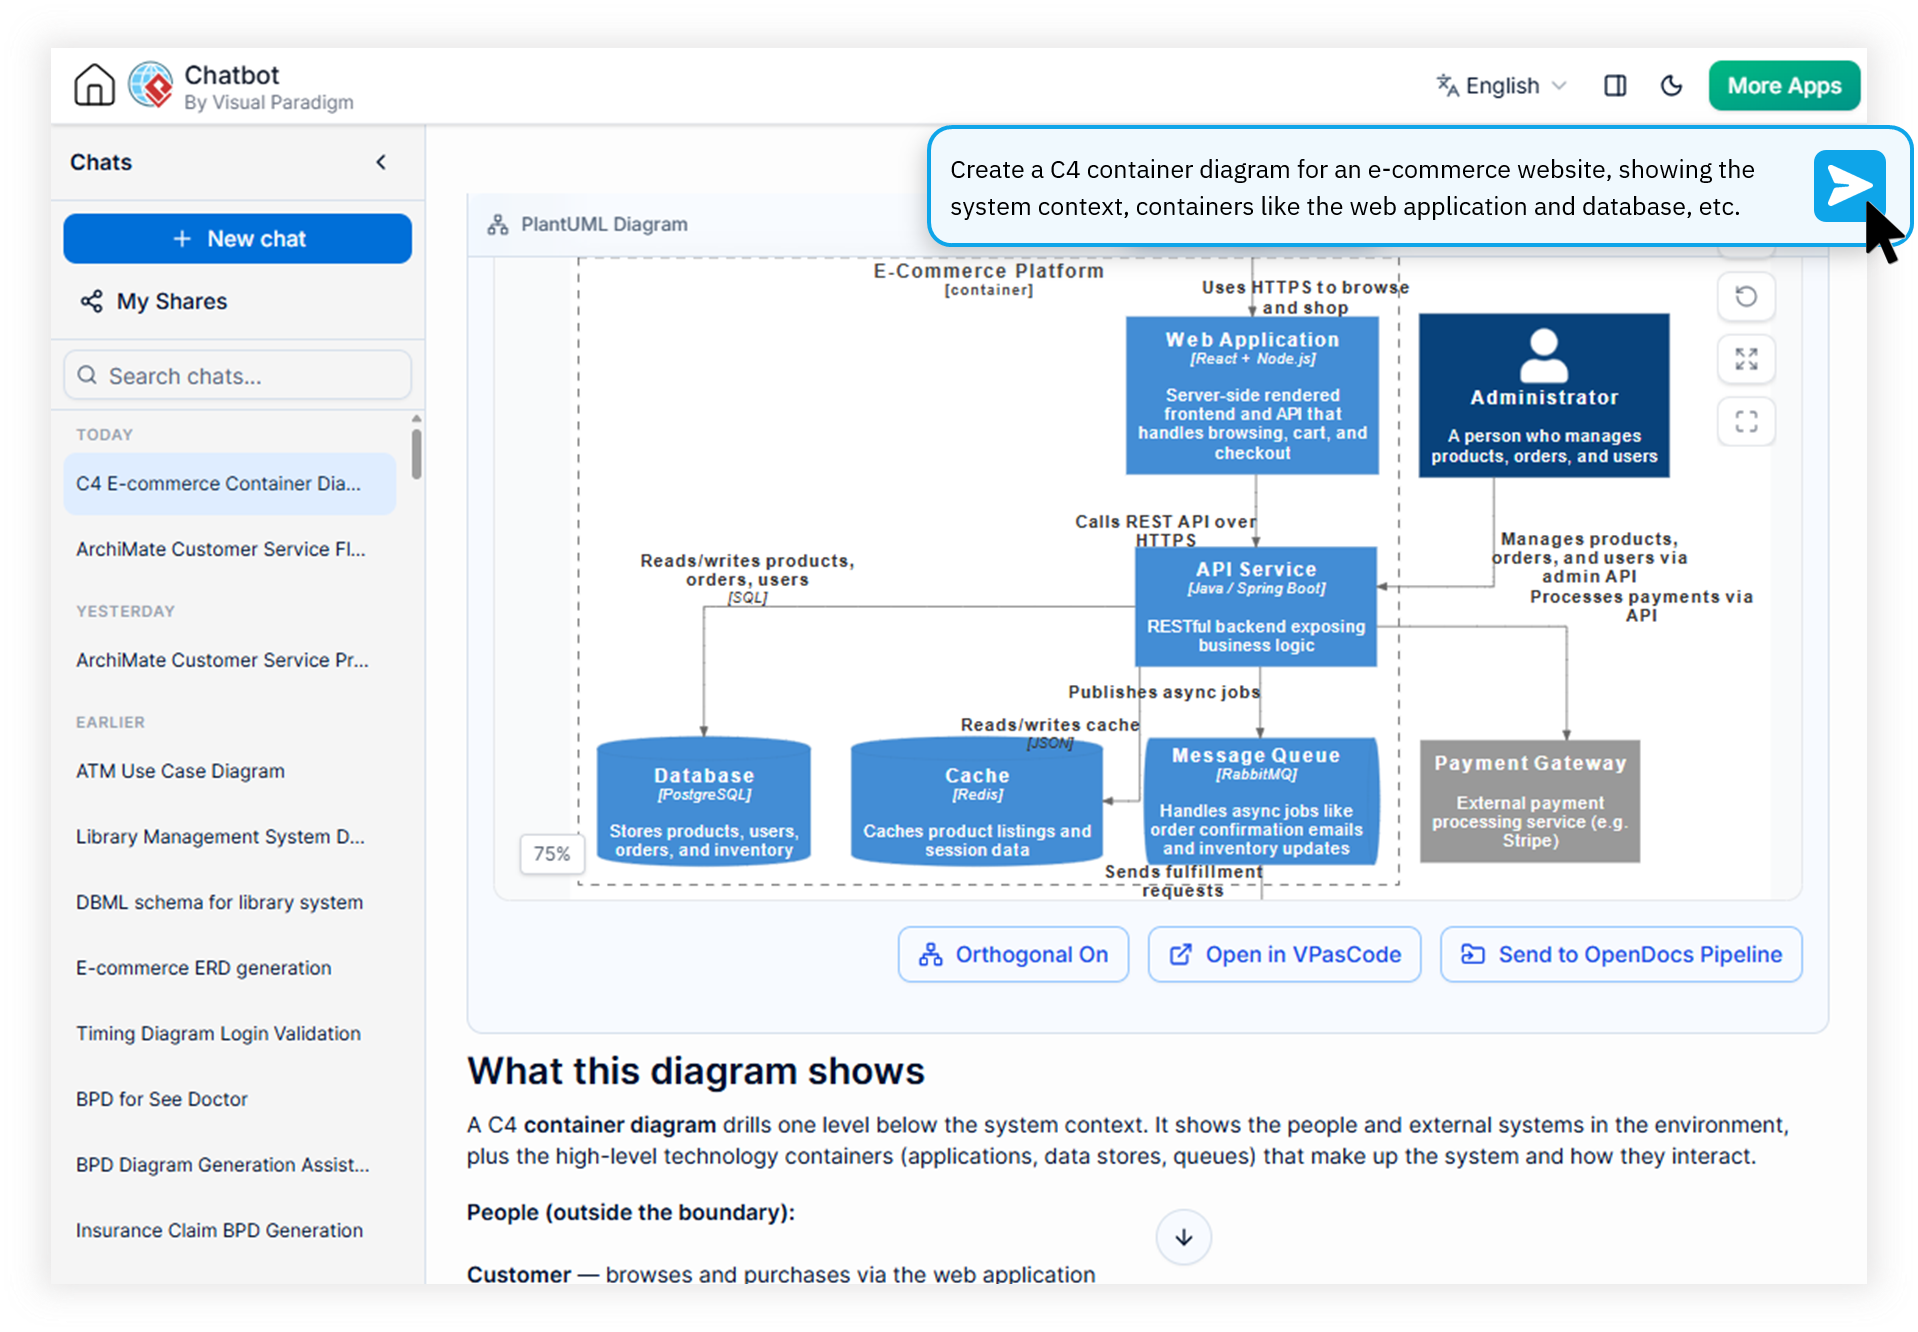1918x1332 pixels.
Task: Jump to bottom with the down-arrow button
Action: pyautogui.click(x=1184, y=1237)
